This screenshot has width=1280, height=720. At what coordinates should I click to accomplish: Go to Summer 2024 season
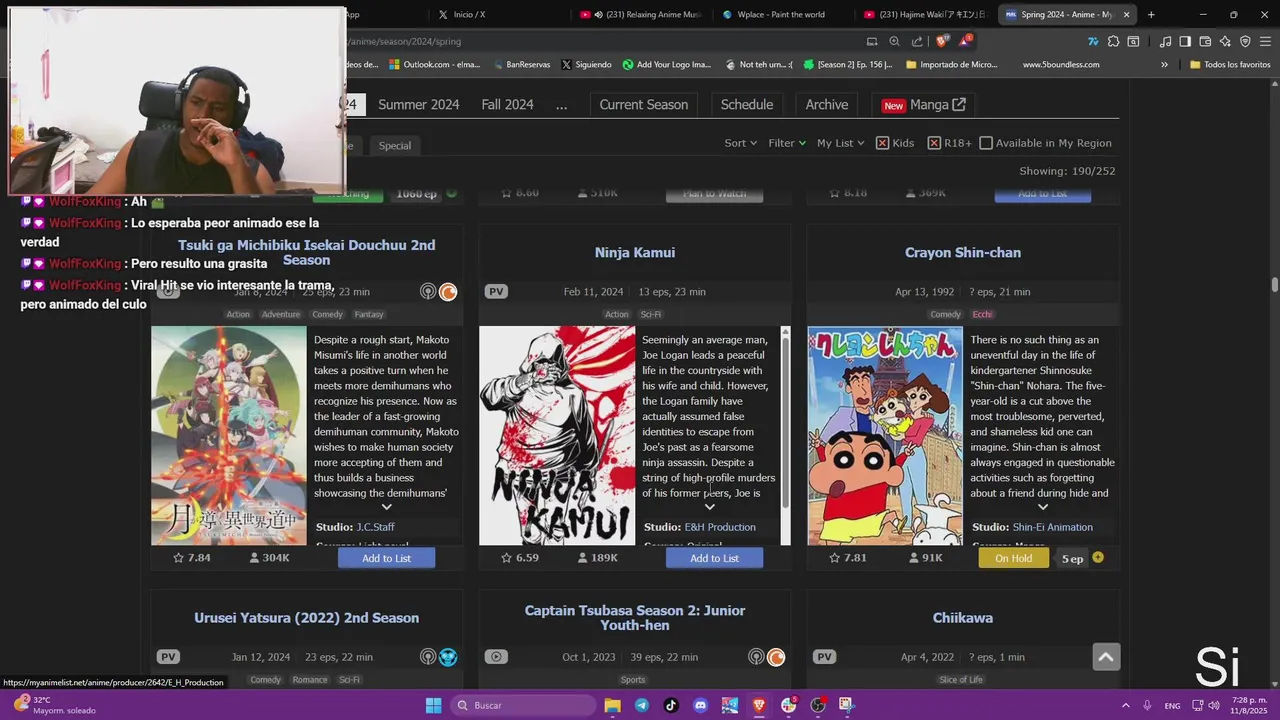coord(419,105)
